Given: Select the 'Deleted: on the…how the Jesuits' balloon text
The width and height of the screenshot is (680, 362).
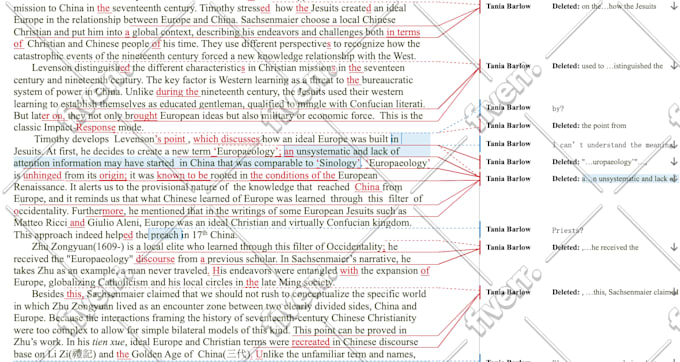Looking at the screenshot, I should [x=604, y=7].
